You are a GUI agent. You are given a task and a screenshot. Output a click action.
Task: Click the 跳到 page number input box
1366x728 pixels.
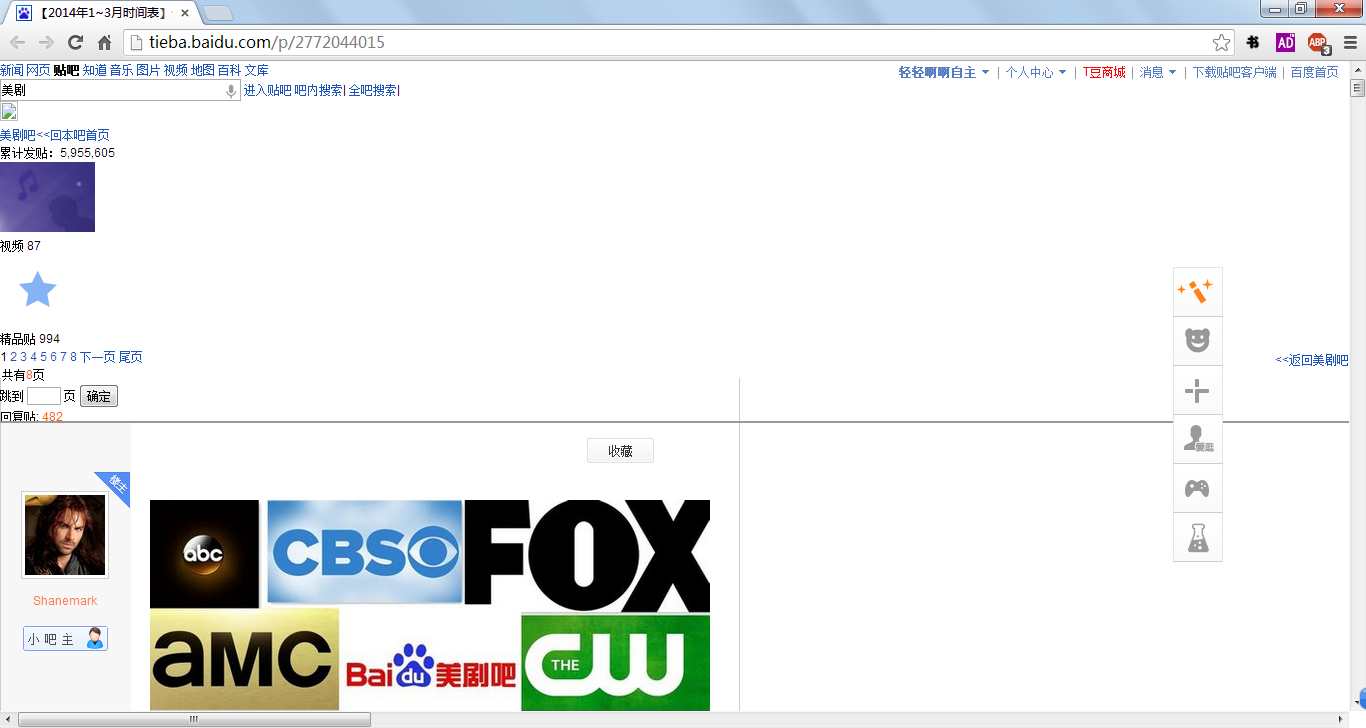click(44, 396)
